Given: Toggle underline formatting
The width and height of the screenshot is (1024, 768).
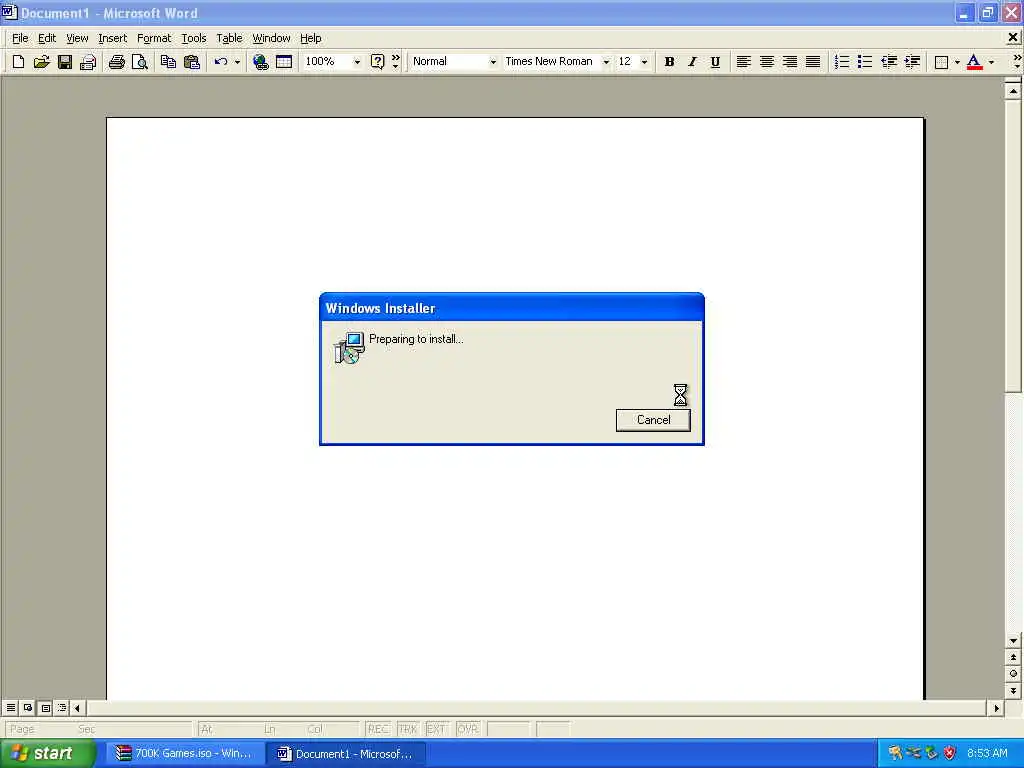Looking at the screenshot, I should 716,62.
